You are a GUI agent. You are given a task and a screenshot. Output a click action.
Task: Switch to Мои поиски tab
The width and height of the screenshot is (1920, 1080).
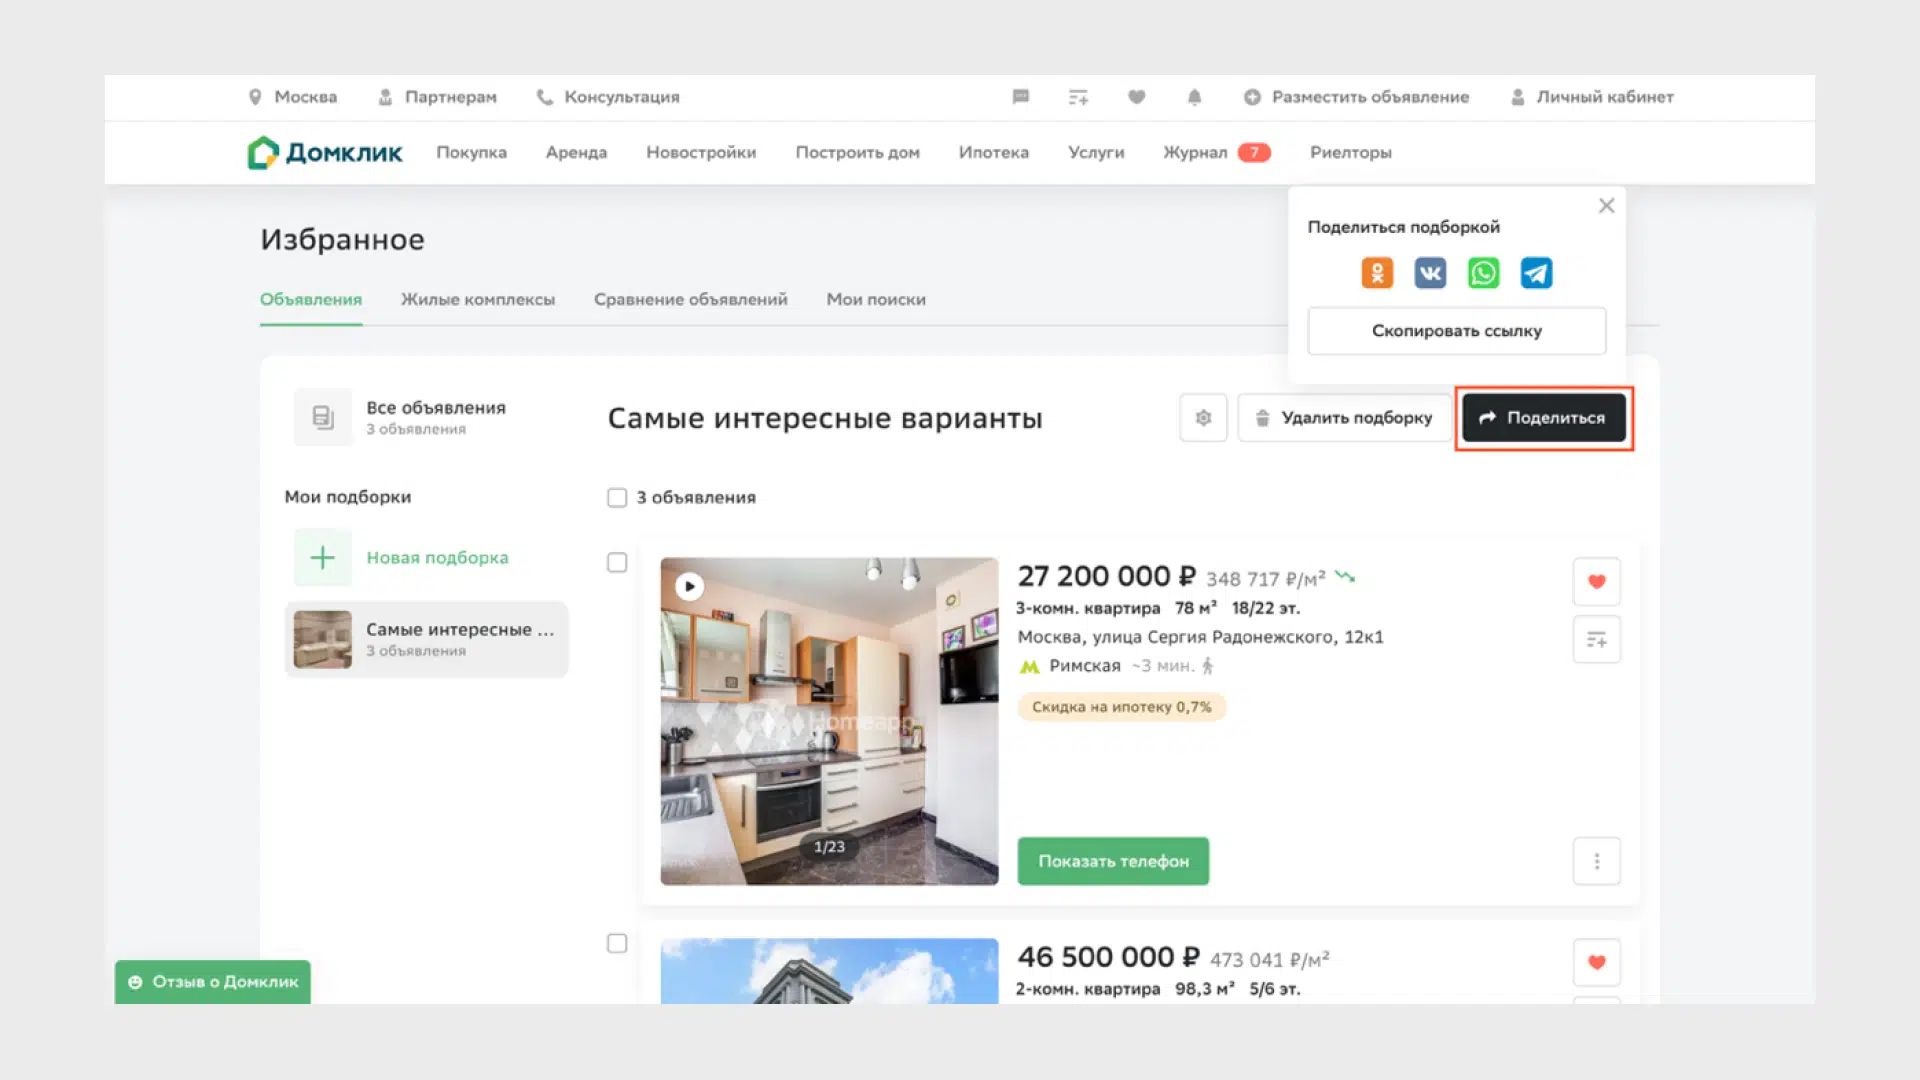pos(876,300)
